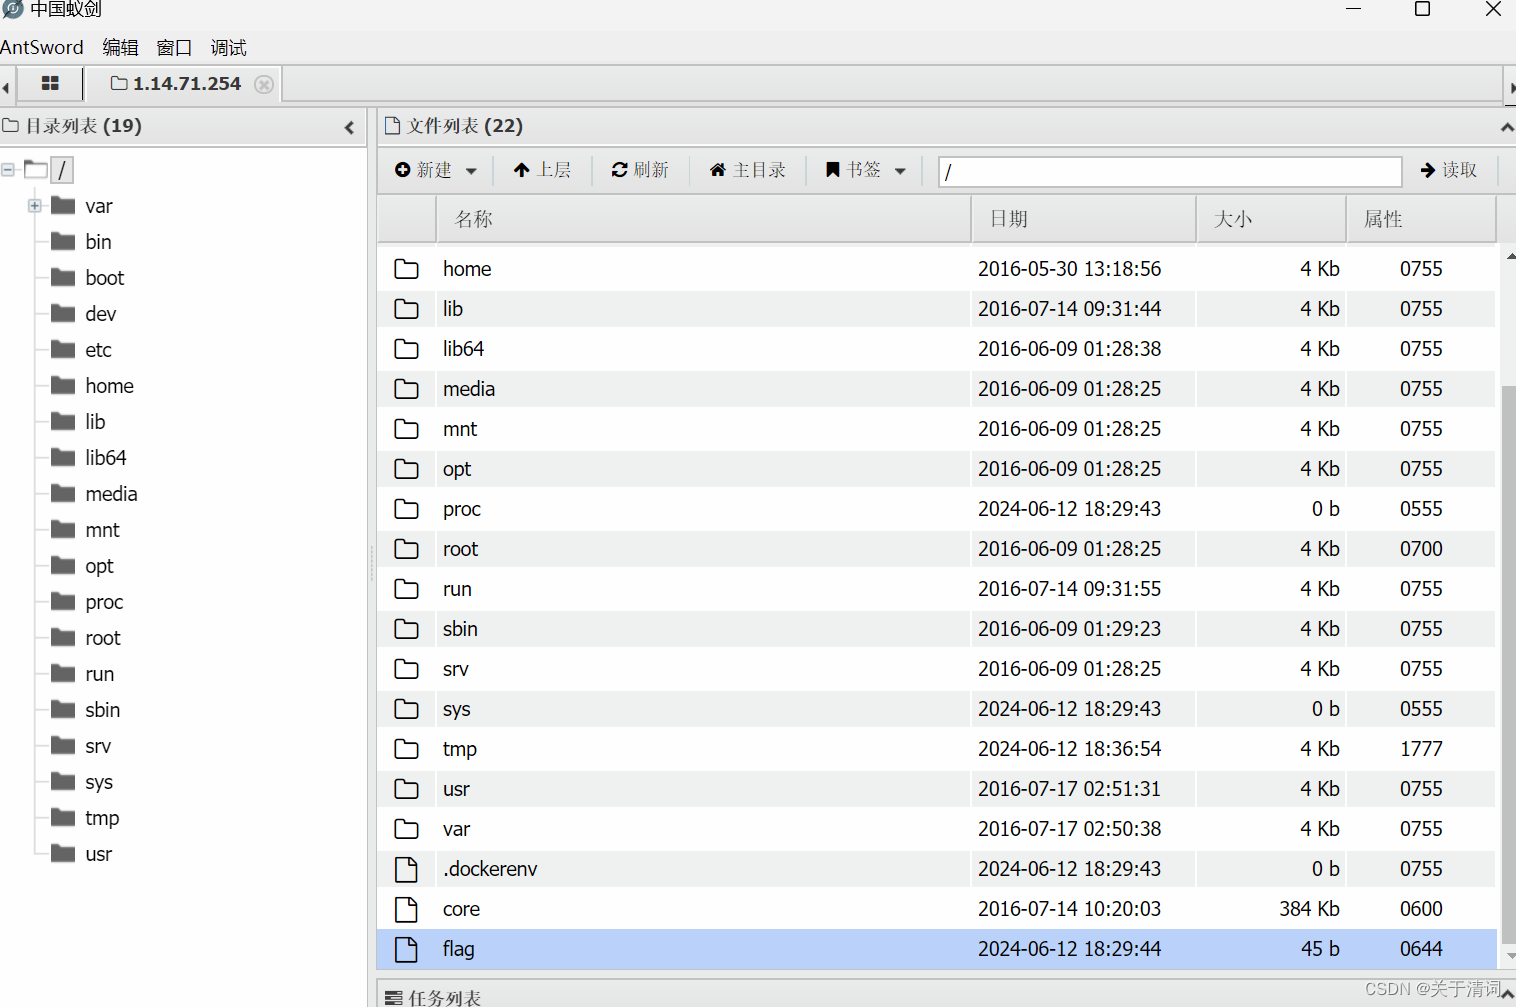Open the 书签 bookmarks dropdown
1516x1007 pixels.
(866, 170)
